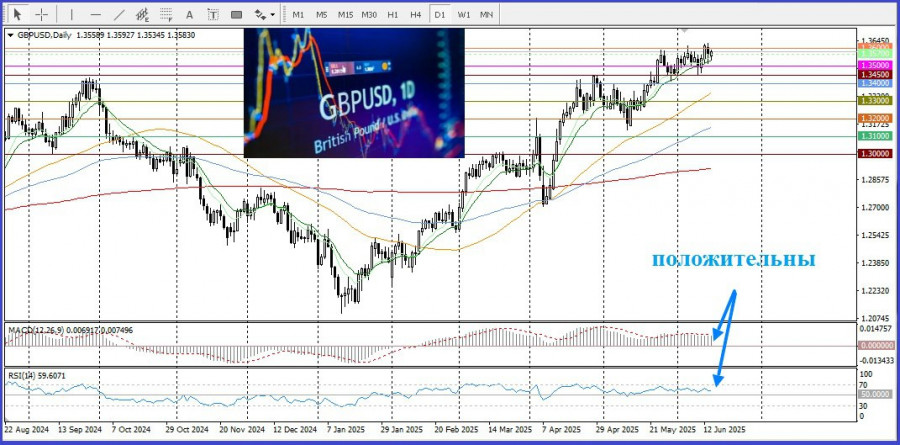Activate the crosshair tool
The width and height of the screenshot is (900, 445).
[x=42, y=14]
